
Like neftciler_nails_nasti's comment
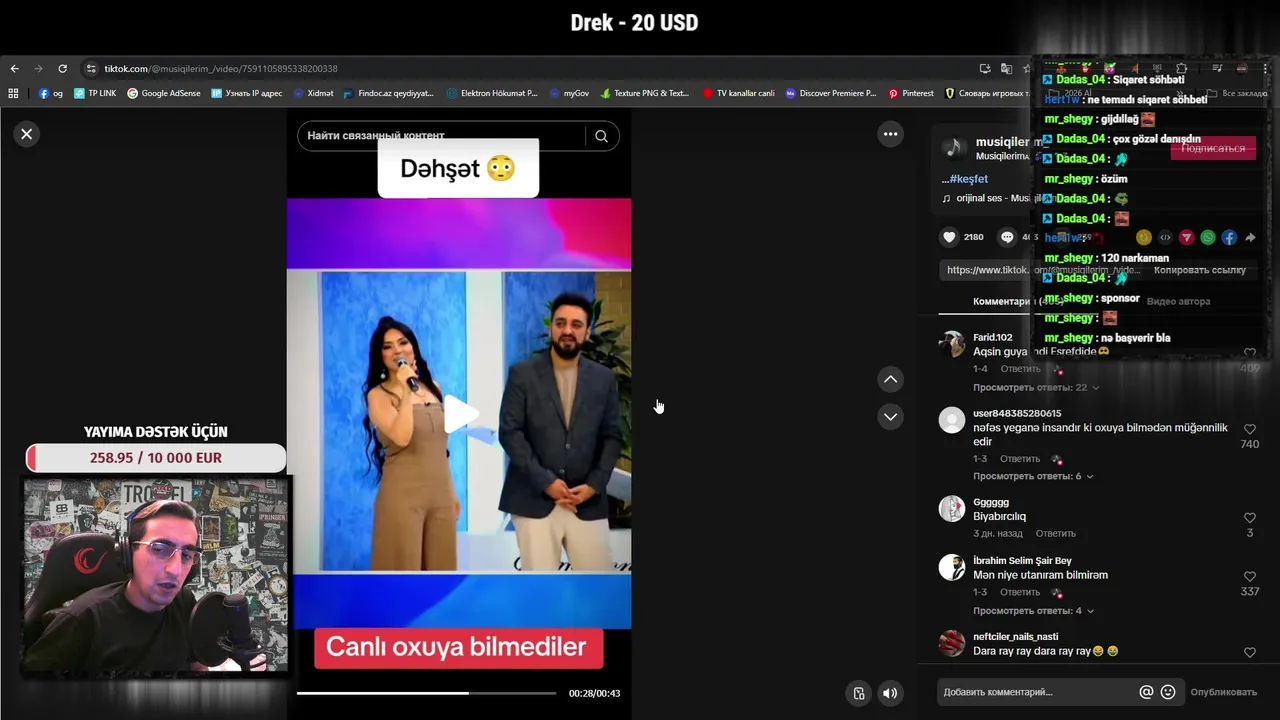(1249, 653)
